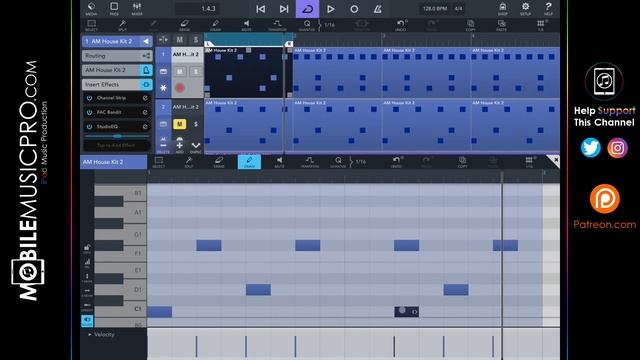640x360 pixels.
Task: Open the Help section
Action: [x=548, y=9]
